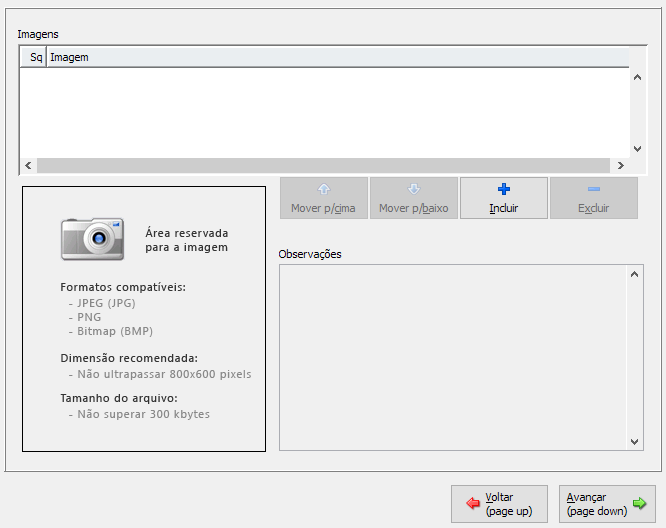Click the camera icon in image area
Screen dimensions: 666x528
tap(93, 239)
